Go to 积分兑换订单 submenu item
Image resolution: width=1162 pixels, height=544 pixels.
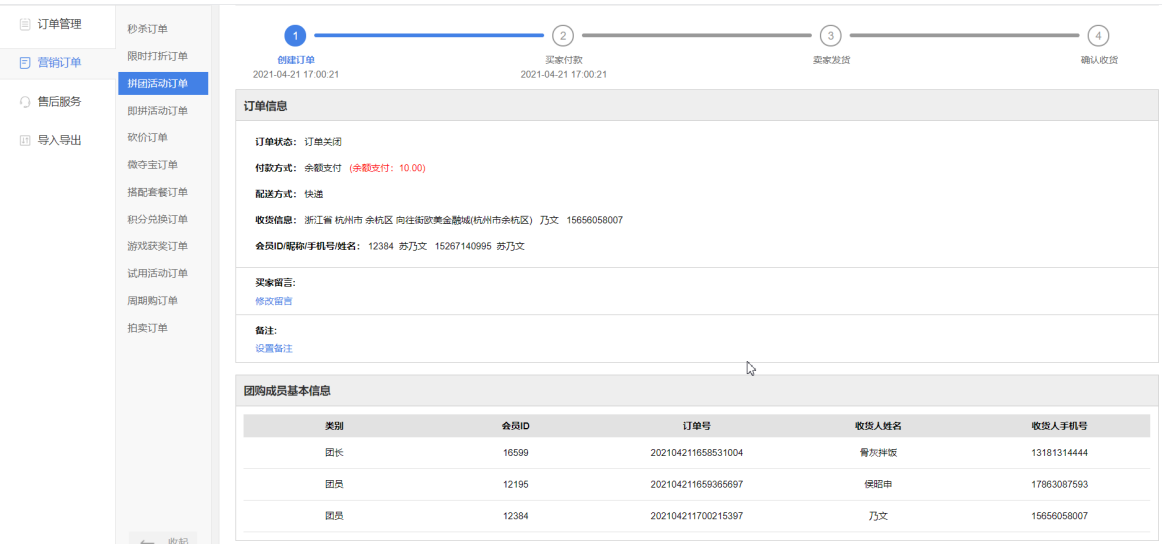click(157, 219)
